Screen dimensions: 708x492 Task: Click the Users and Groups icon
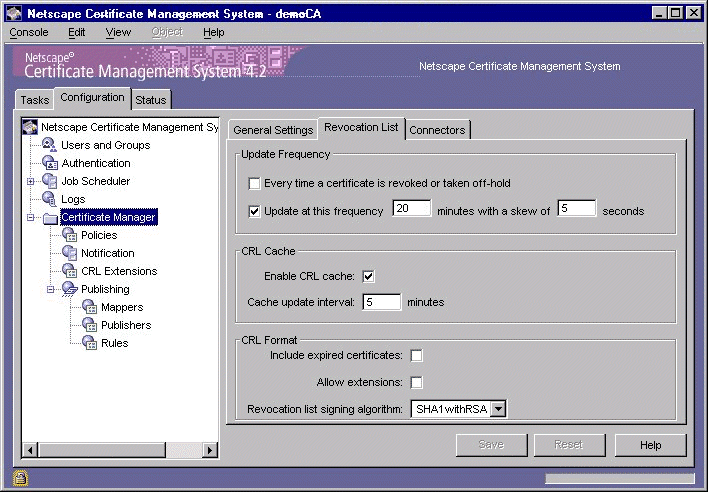[49, 145]
